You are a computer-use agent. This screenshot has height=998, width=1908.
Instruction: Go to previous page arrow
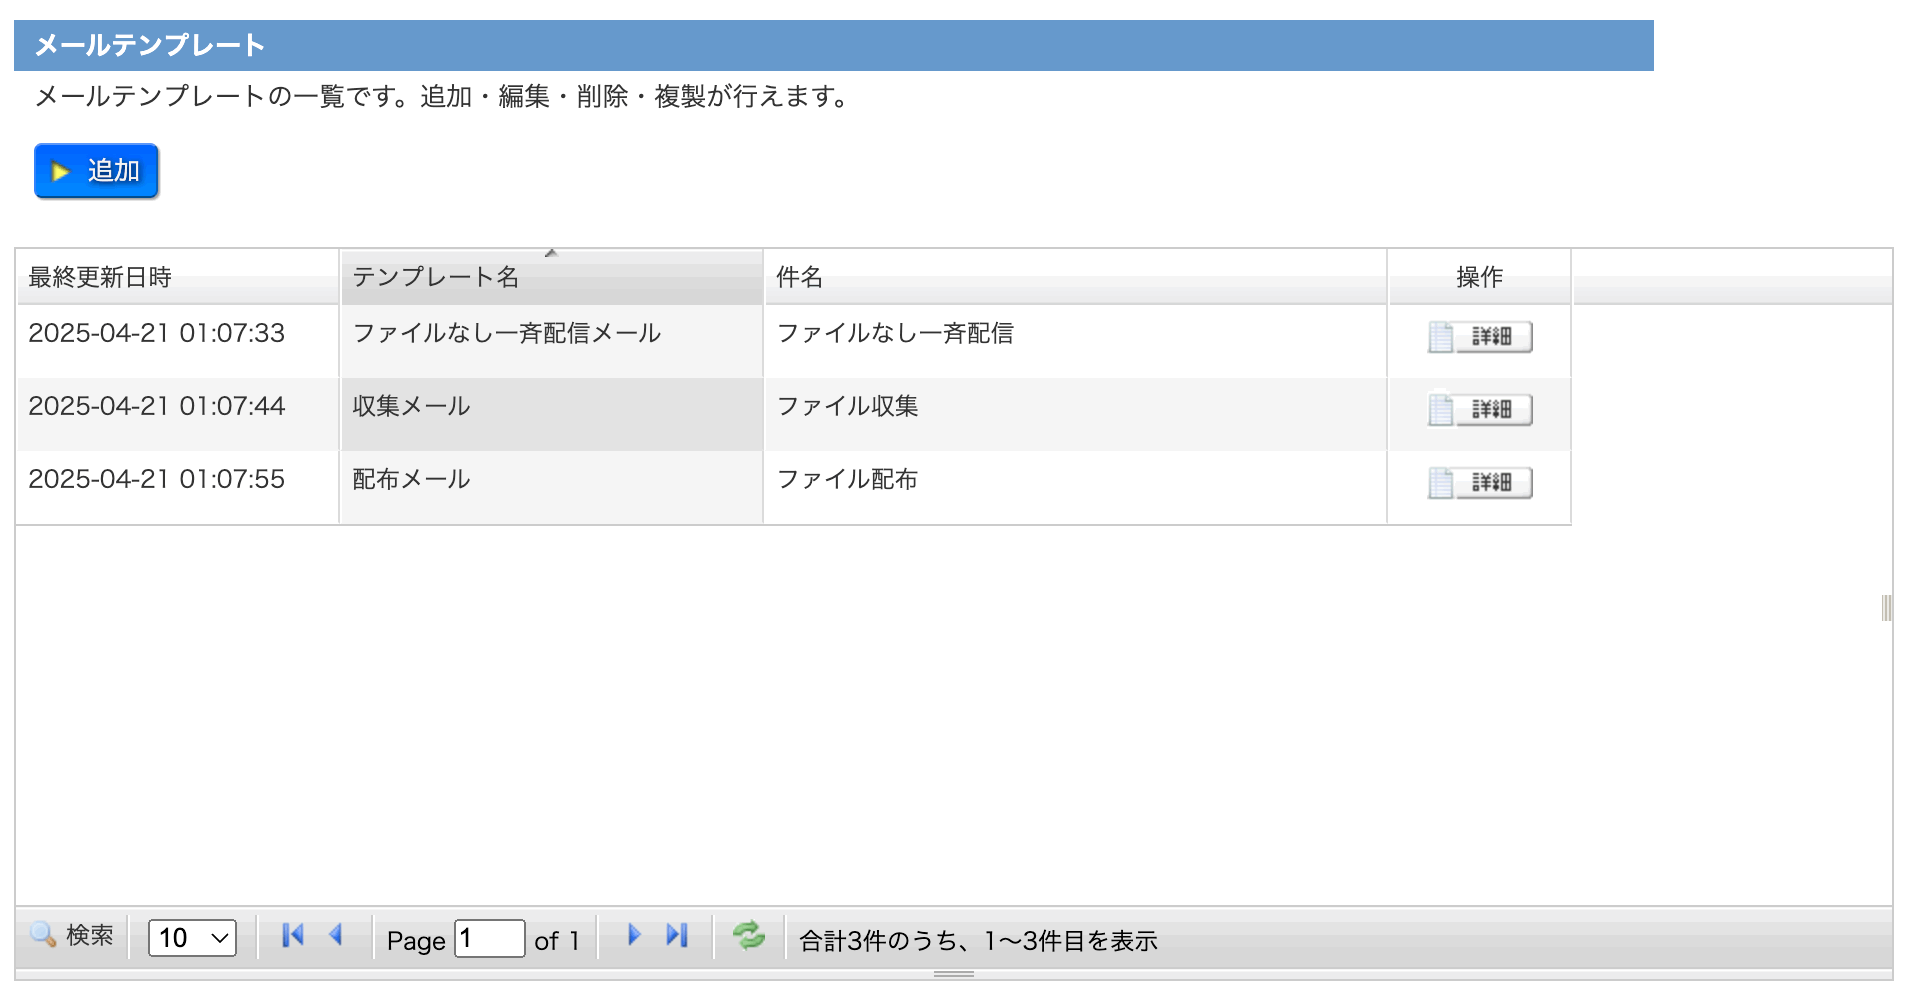(x=336, y=936)
